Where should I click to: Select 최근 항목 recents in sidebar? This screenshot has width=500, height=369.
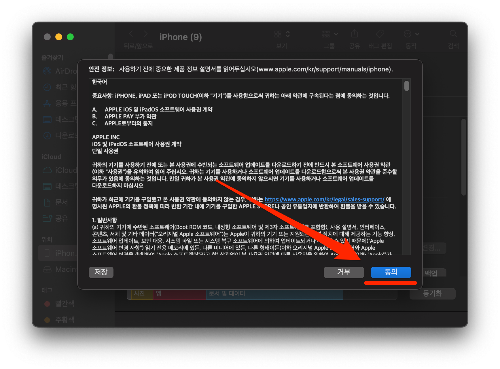point(60,87)
